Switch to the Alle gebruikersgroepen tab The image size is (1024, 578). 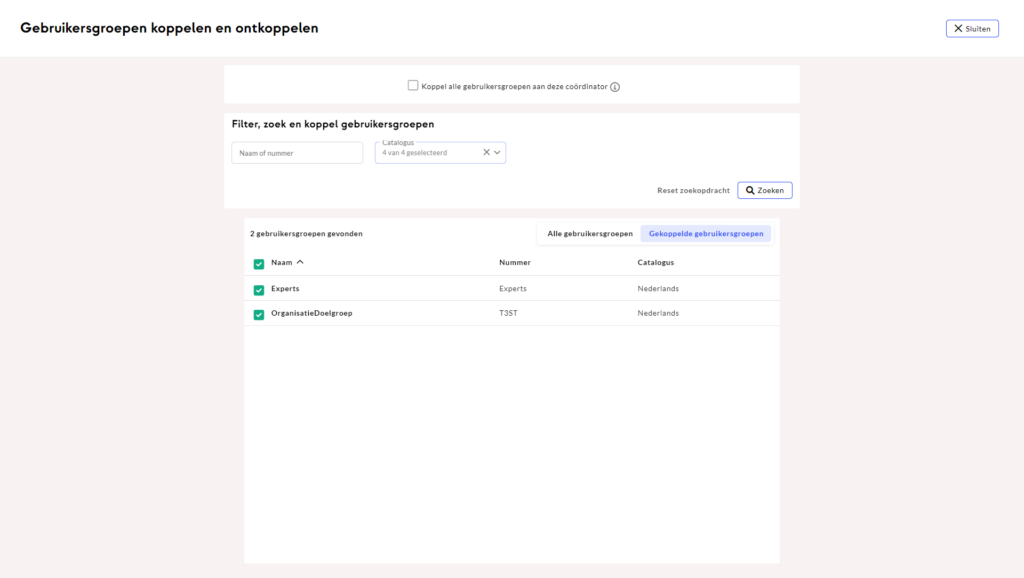[589, 234]
